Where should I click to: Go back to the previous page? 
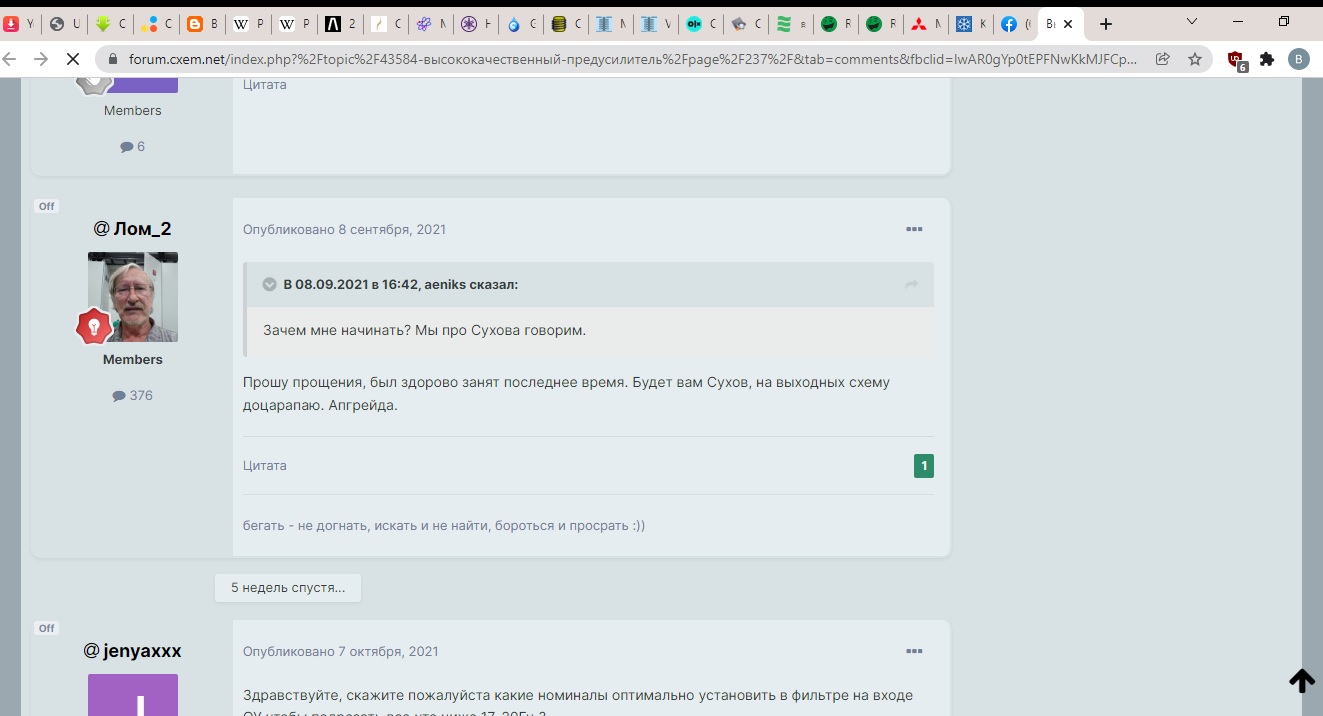click(10, 59)
